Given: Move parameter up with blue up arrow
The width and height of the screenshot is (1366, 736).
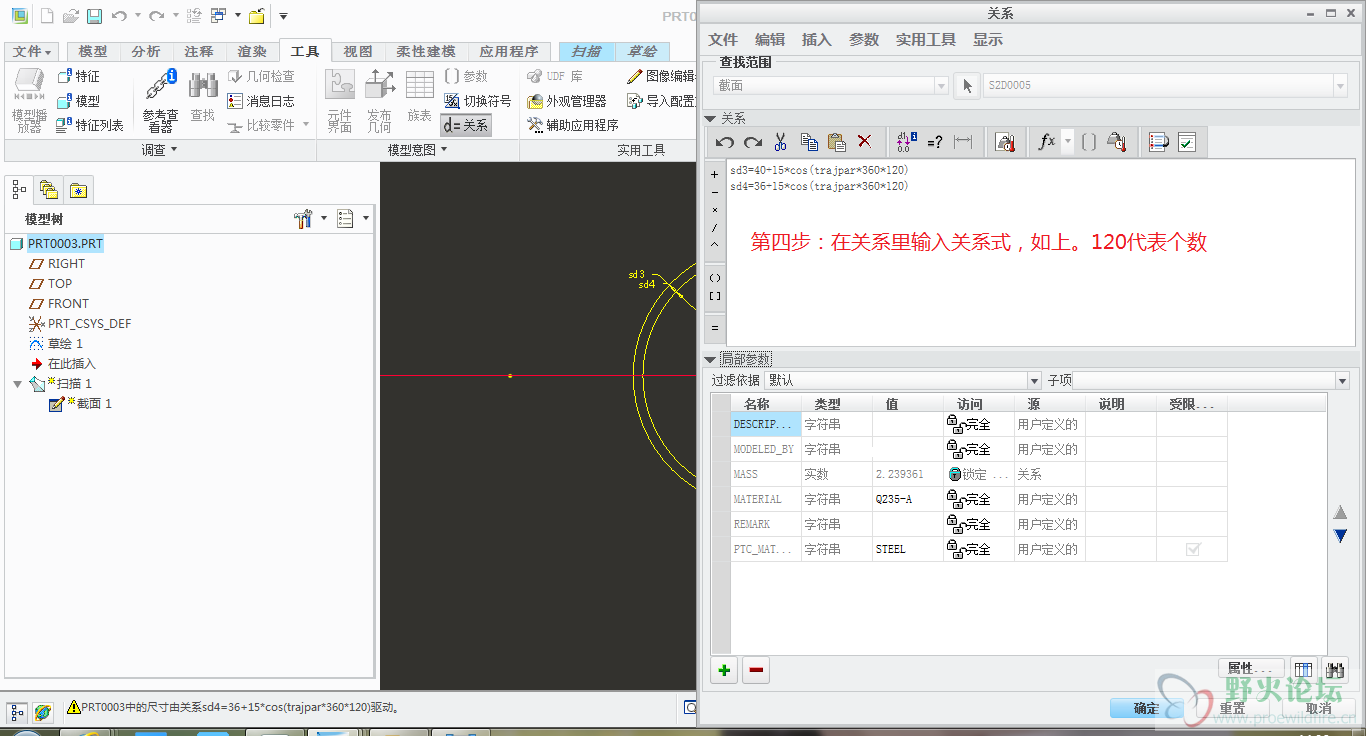Looking at the screenshot, I should pyautogui.click(x=1341, y=512).
